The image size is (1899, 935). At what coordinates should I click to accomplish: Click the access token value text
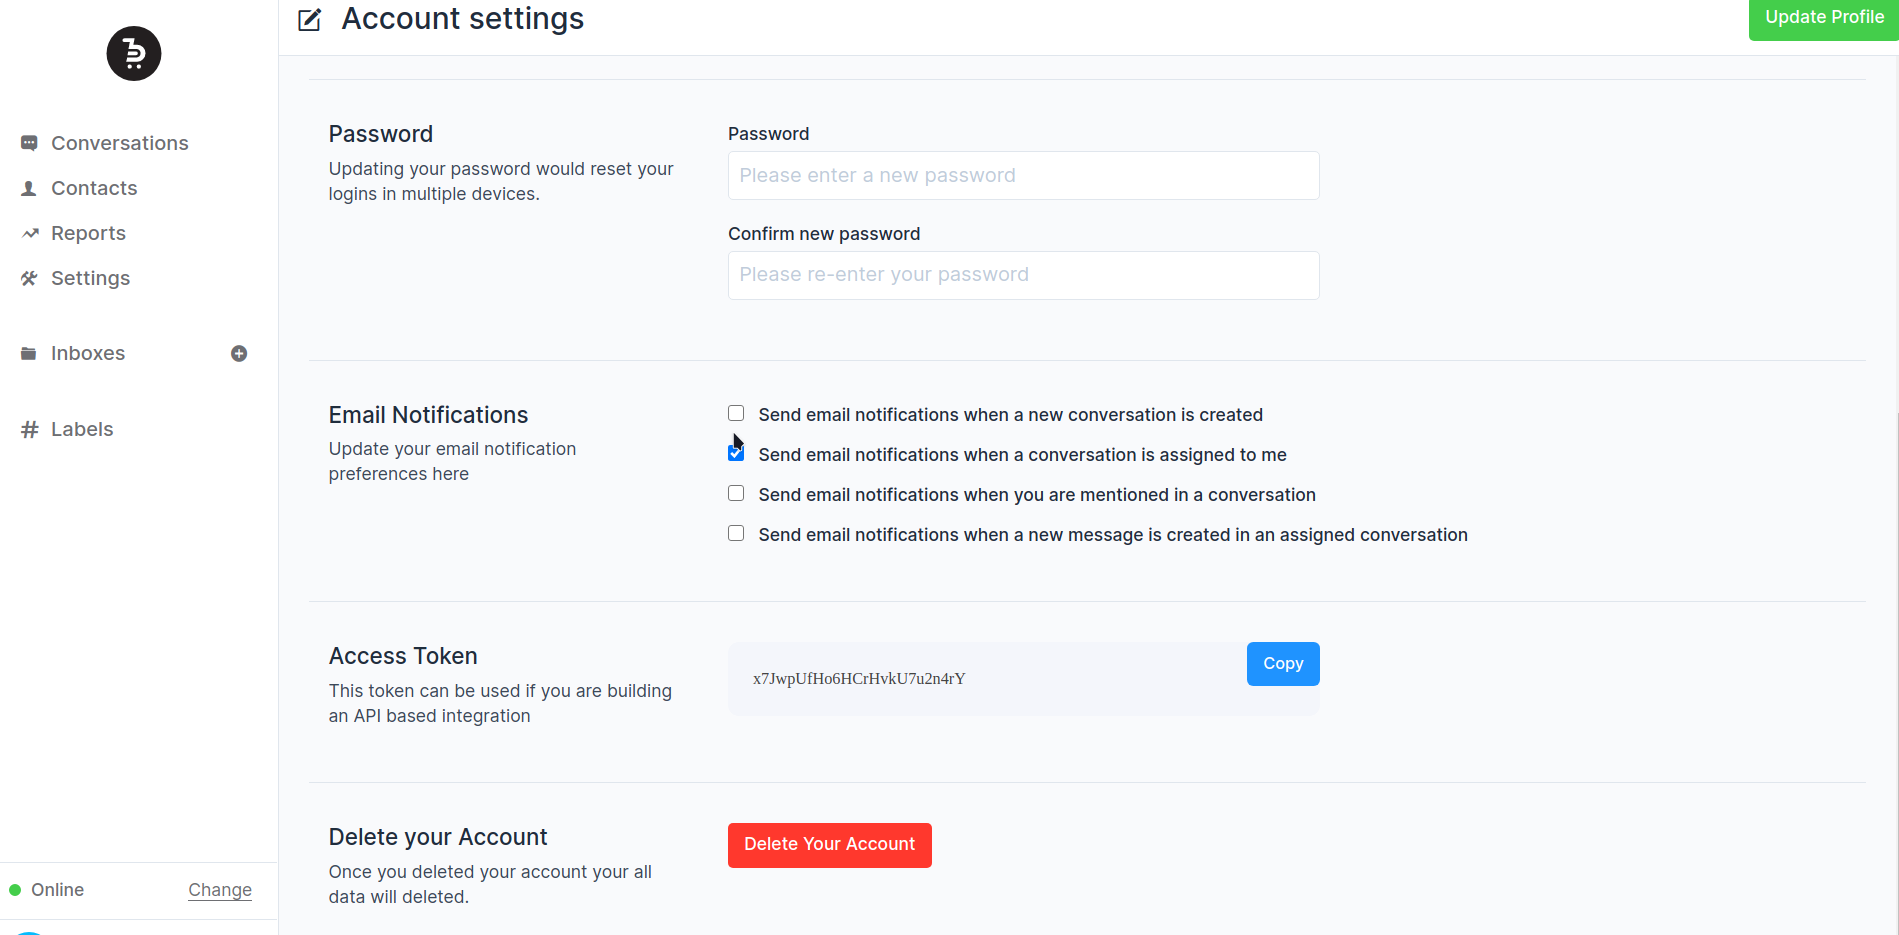click(x=859, y=679)
